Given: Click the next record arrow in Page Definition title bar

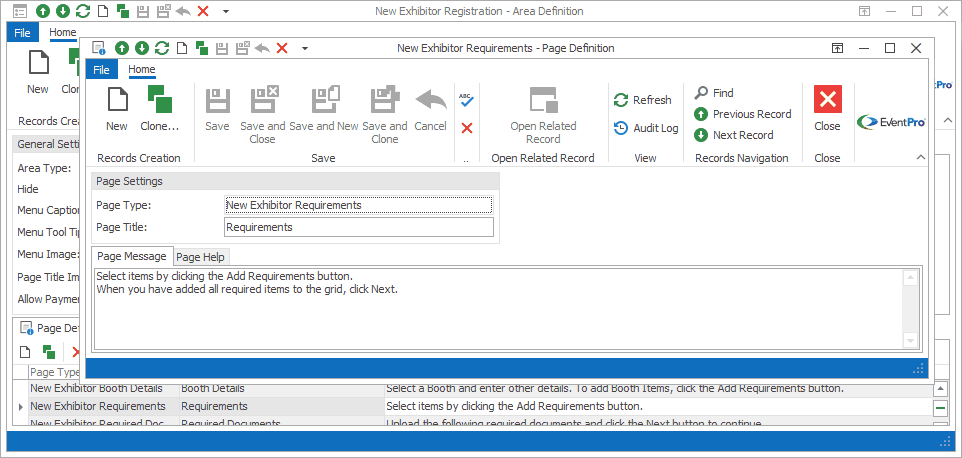Looking at the screenshot, I should [142, 48].
